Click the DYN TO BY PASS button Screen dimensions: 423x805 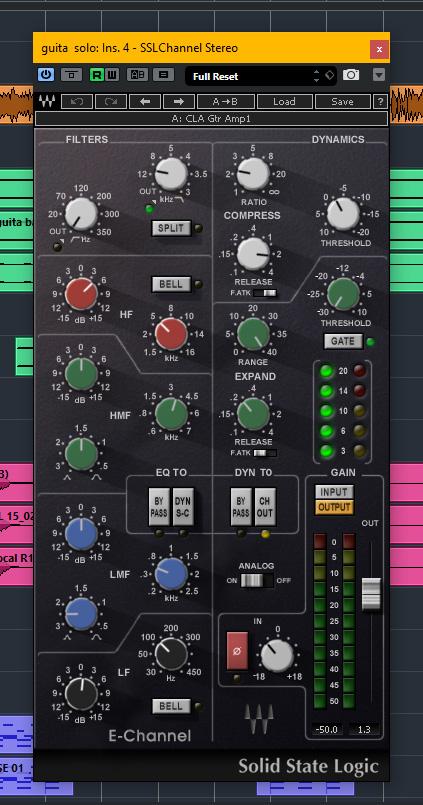point(241,506)
